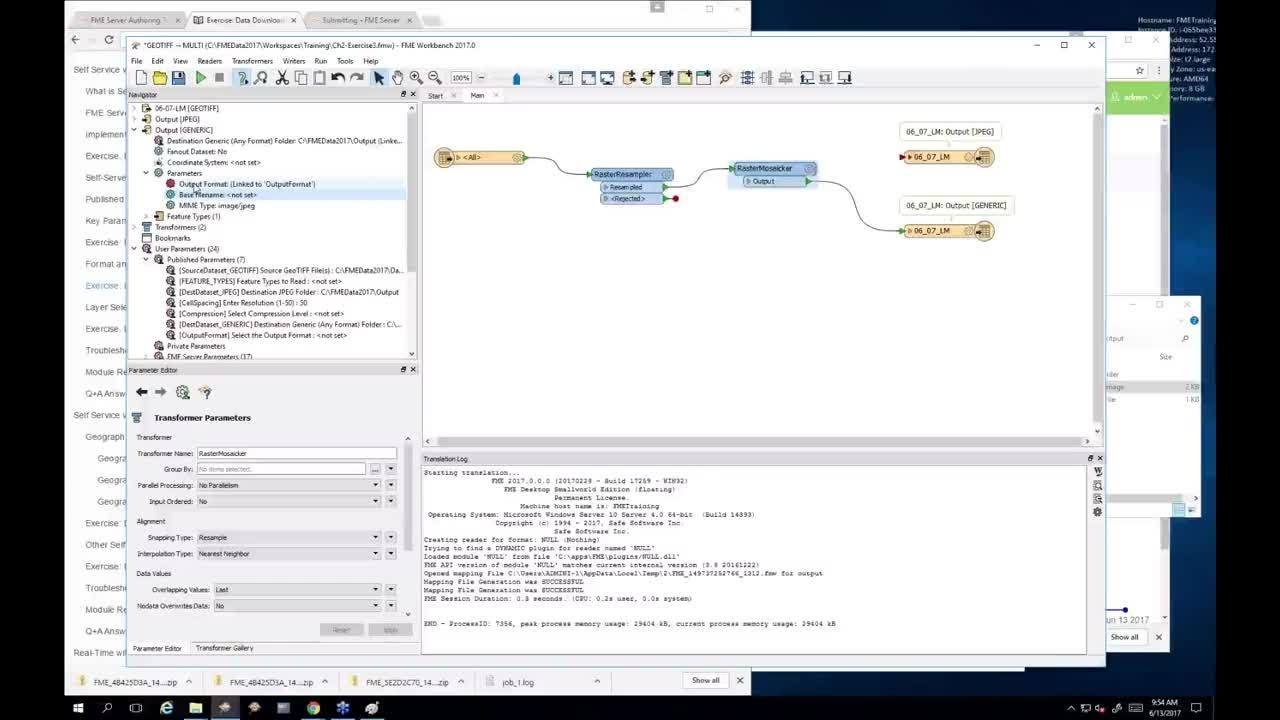Image resolution: width=1280 pixels, height=720 pixels.
Task: Open job_1.log in Chrome downloads bar
Action: point(518,682)
